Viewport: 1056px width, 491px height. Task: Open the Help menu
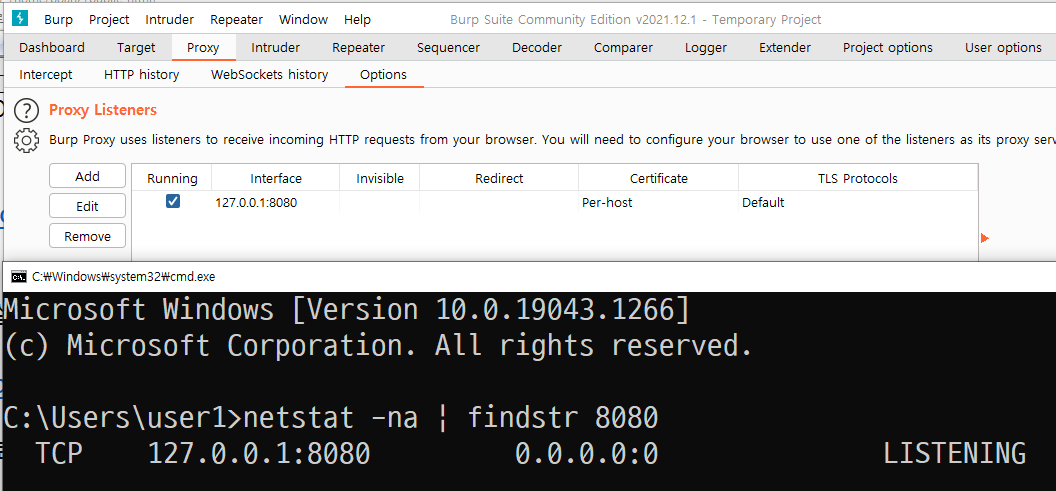coord(357,20)
